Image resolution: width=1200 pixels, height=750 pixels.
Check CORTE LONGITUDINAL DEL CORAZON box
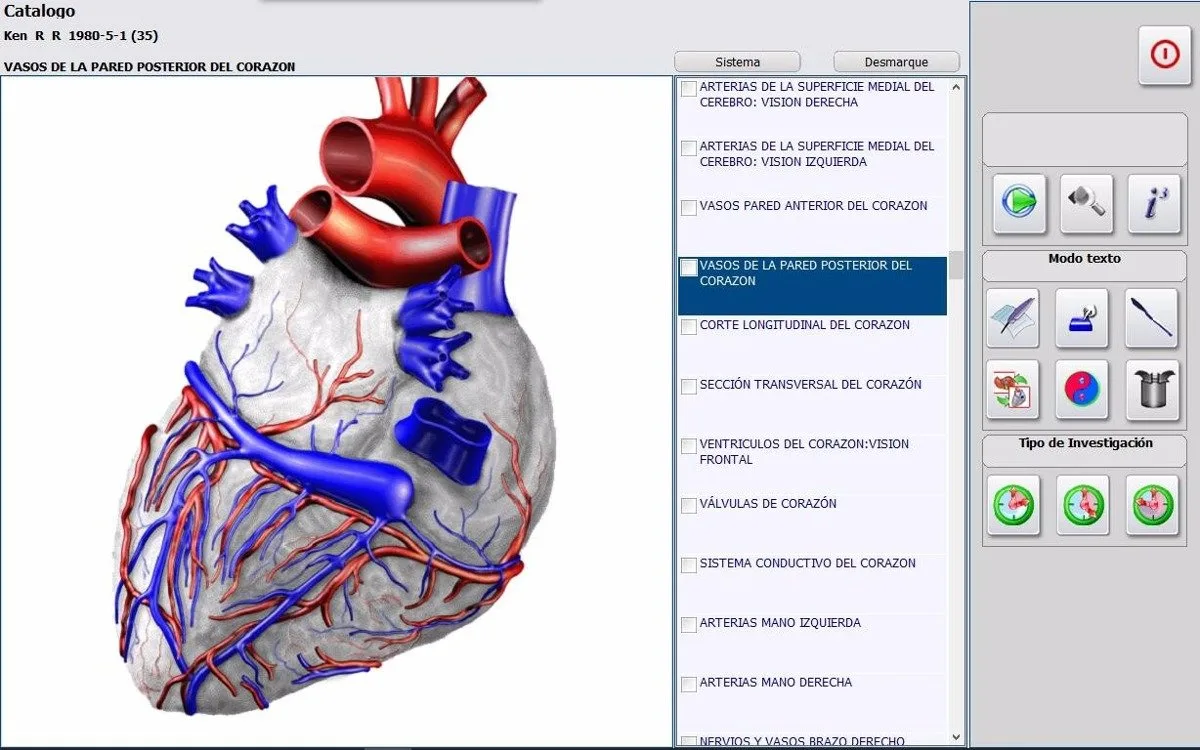[x=689, y=327]
